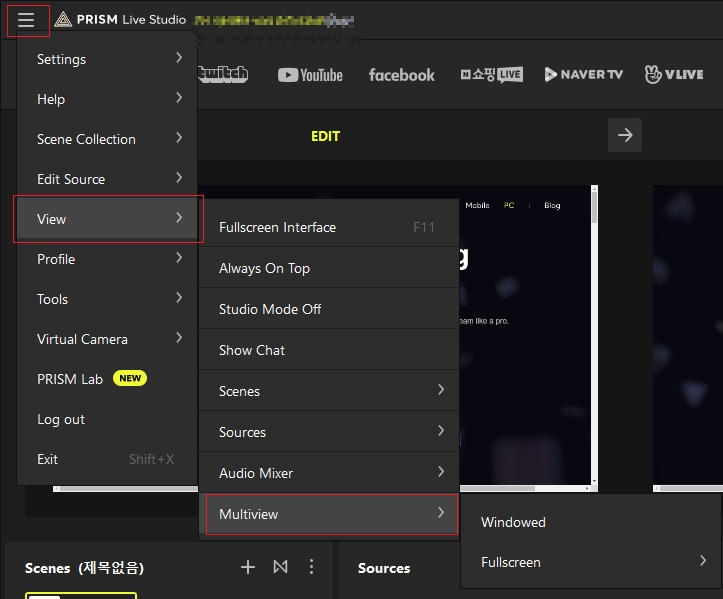Select the Facebook platform logo

[401, 75]
